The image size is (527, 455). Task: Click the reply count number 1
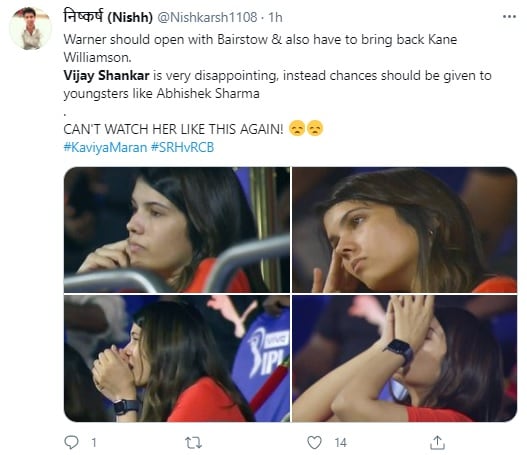94,443
